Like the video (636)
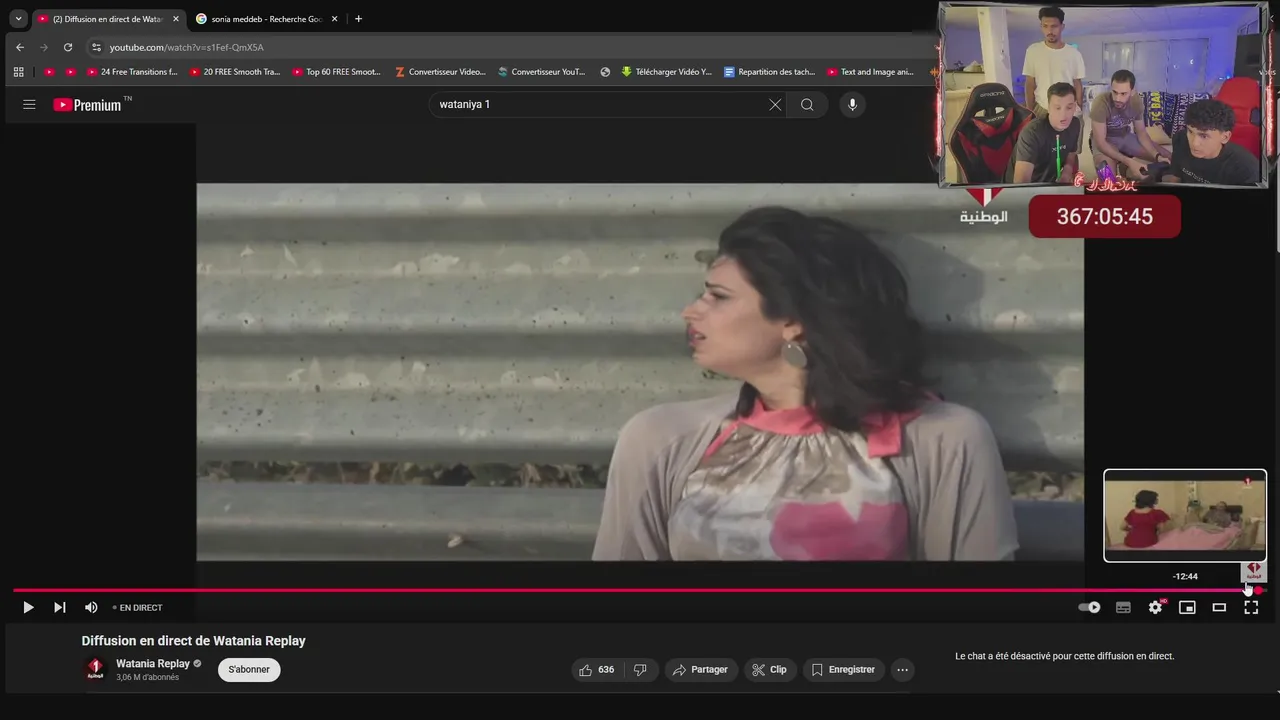 [x=597, y=670]
